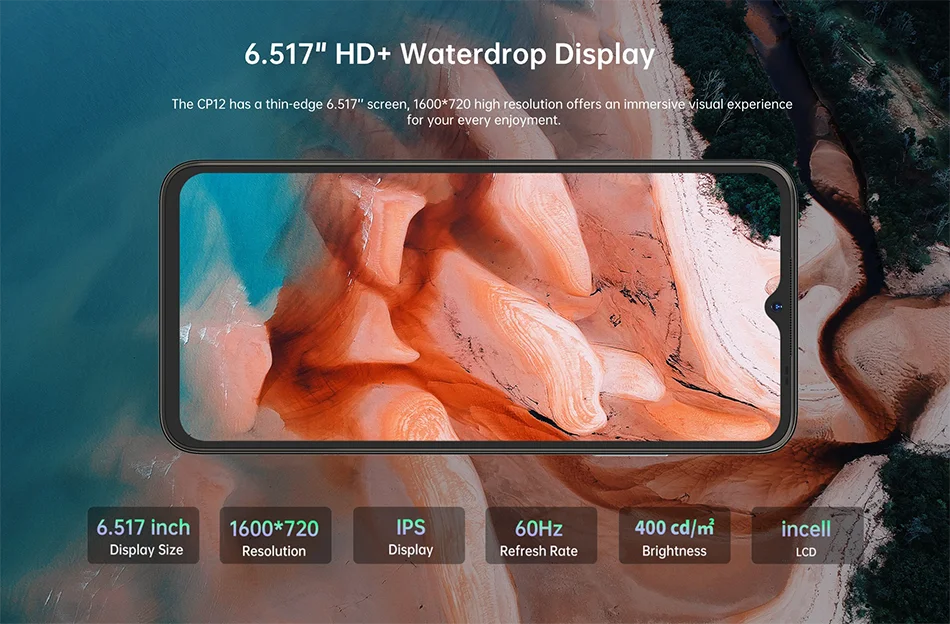
Task: Click the 6.517" HD+ Waterdrop Display heading
Action: pos(450,54)
